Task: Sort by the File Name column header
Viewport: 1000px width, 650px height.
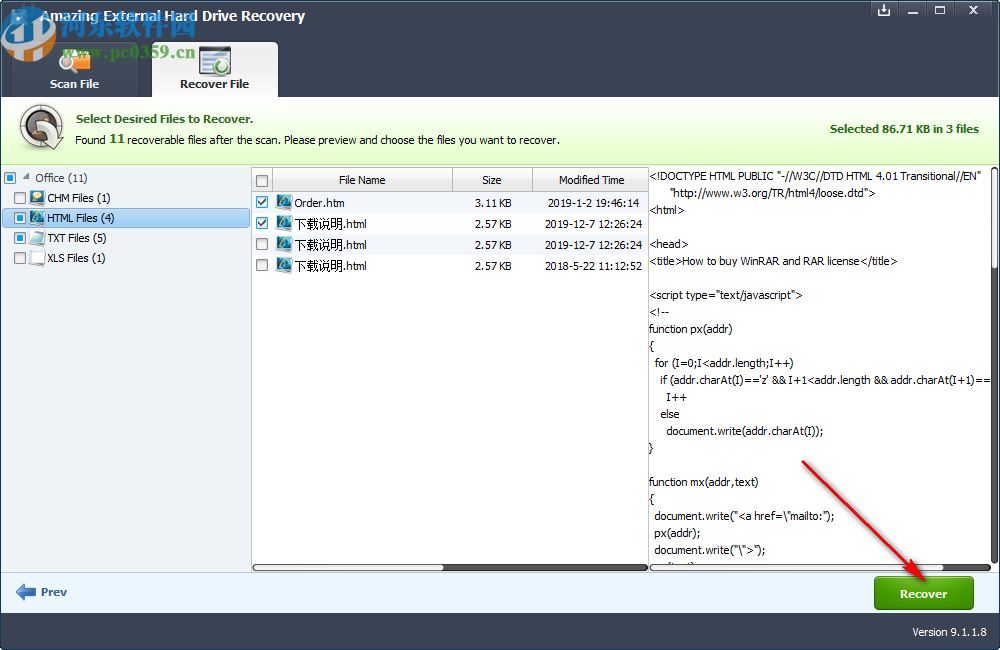Action: point(362,180)
